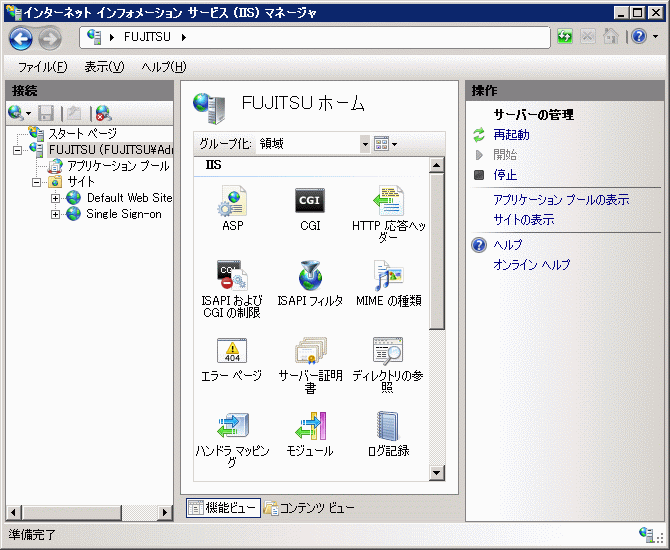Click the Back navigation arrow
Viewport: 670px width, 550px height.
pos(21,38)
